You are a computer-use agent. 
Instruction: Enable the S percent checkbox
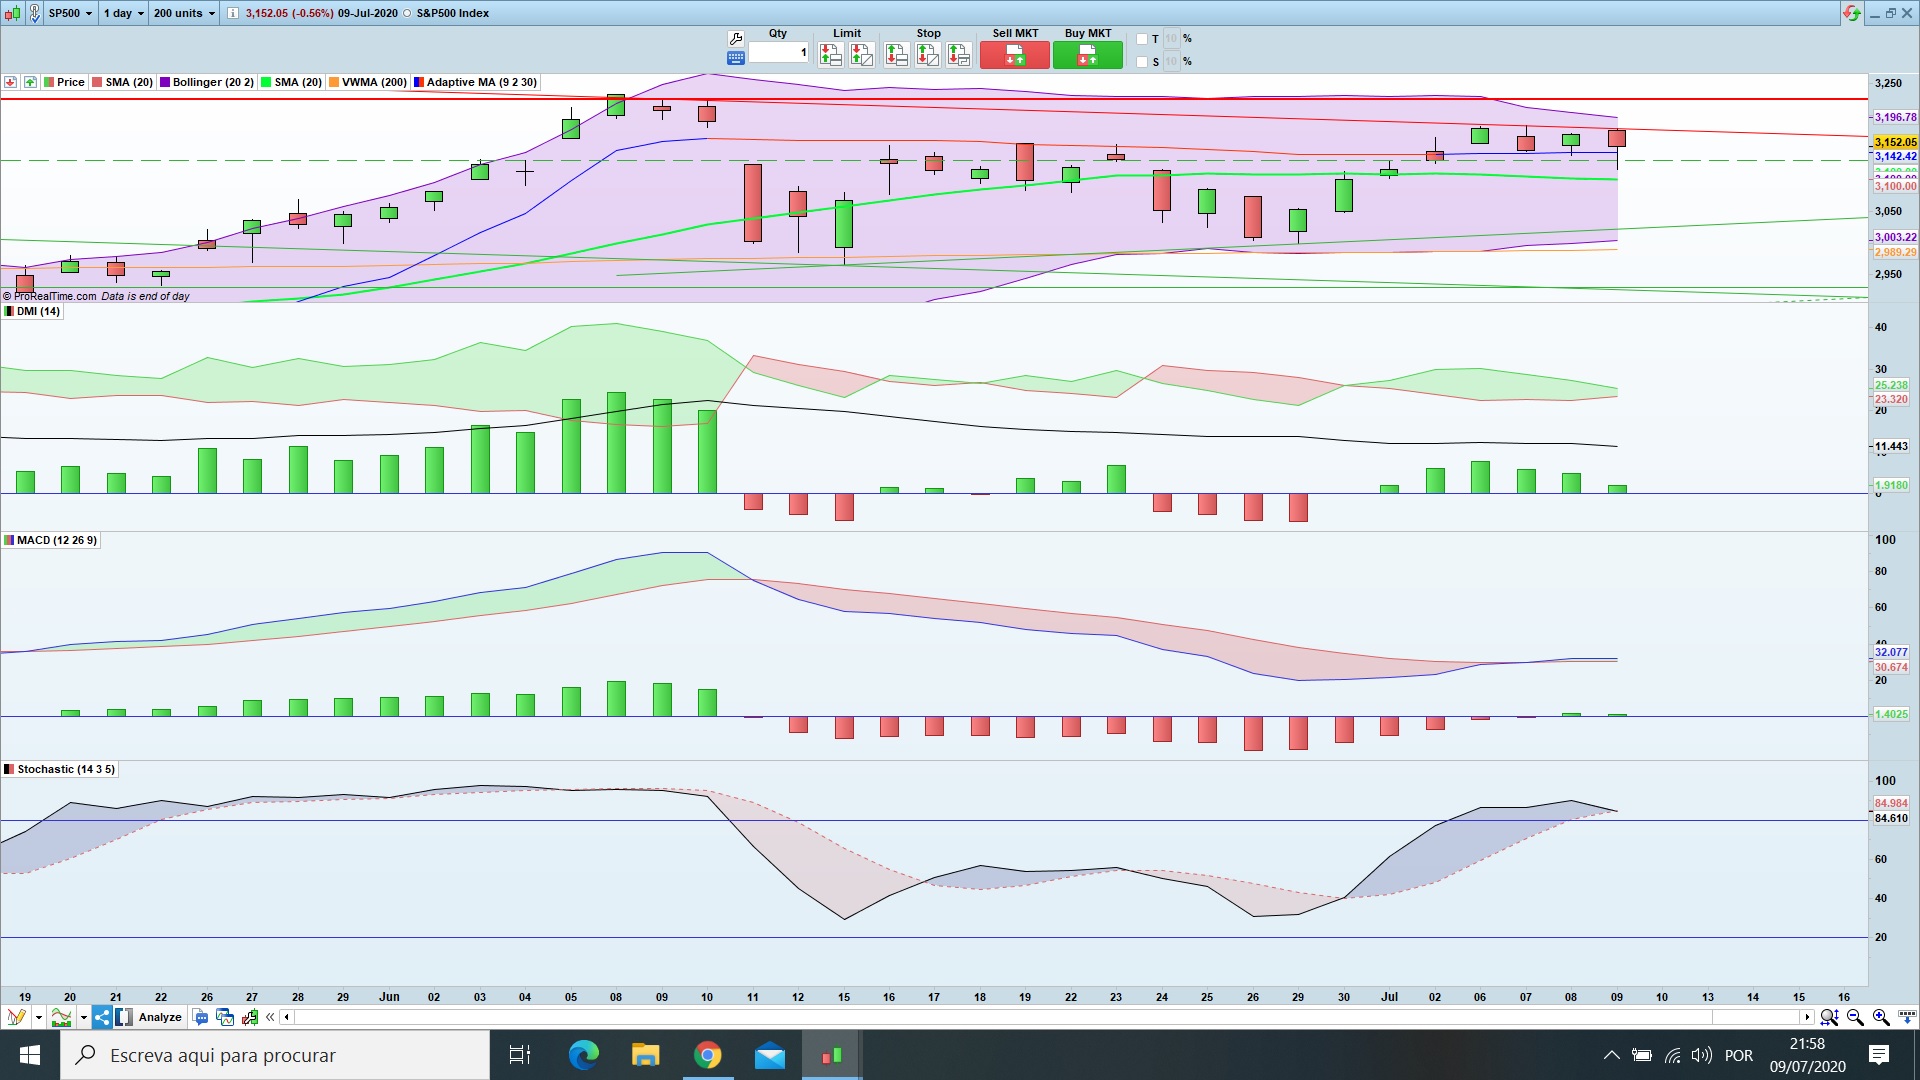[1142, 62]
